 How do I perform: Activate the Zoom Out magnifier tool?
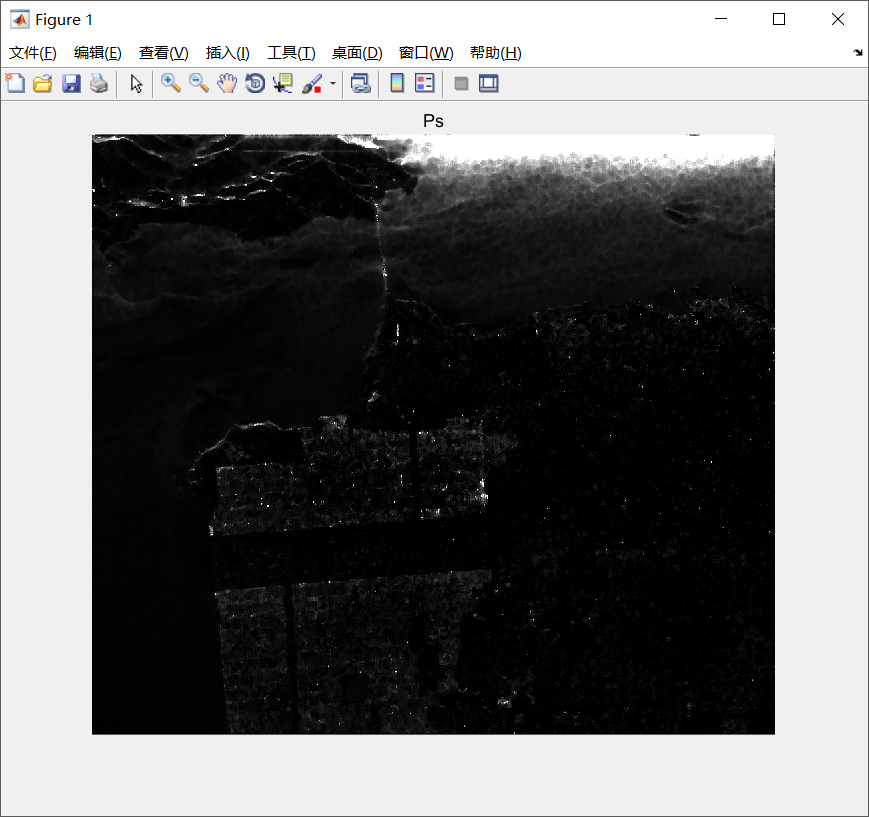(199, 83)
